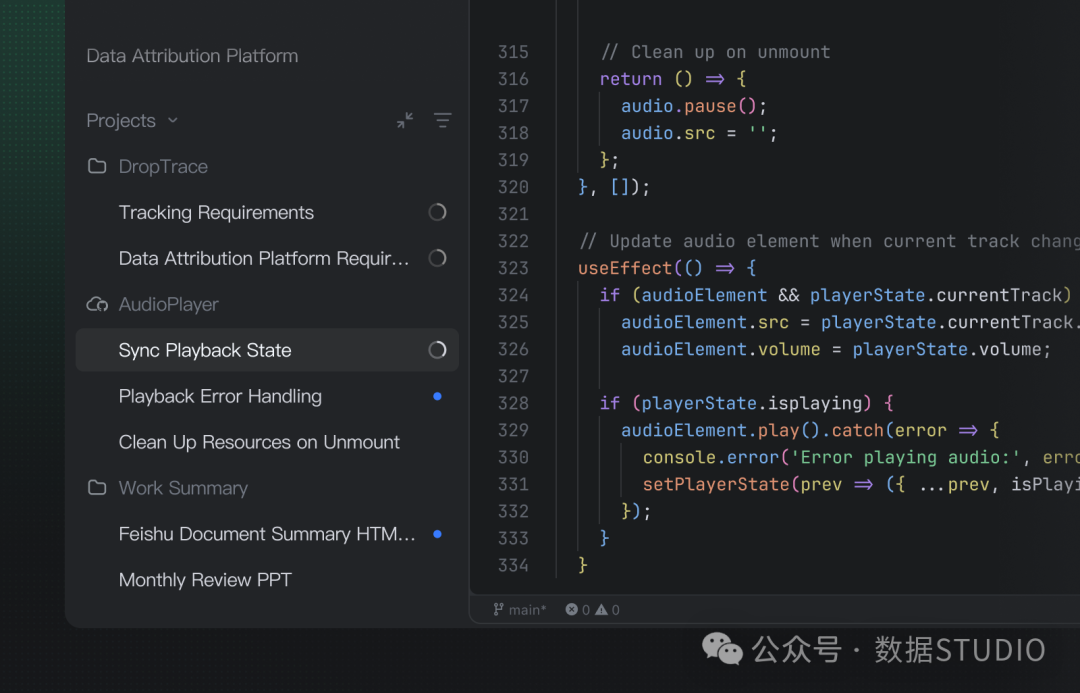Click the 'Update audio element' comment line
1080x693 pixels.
pyautogui.click(x=829, y=241)
